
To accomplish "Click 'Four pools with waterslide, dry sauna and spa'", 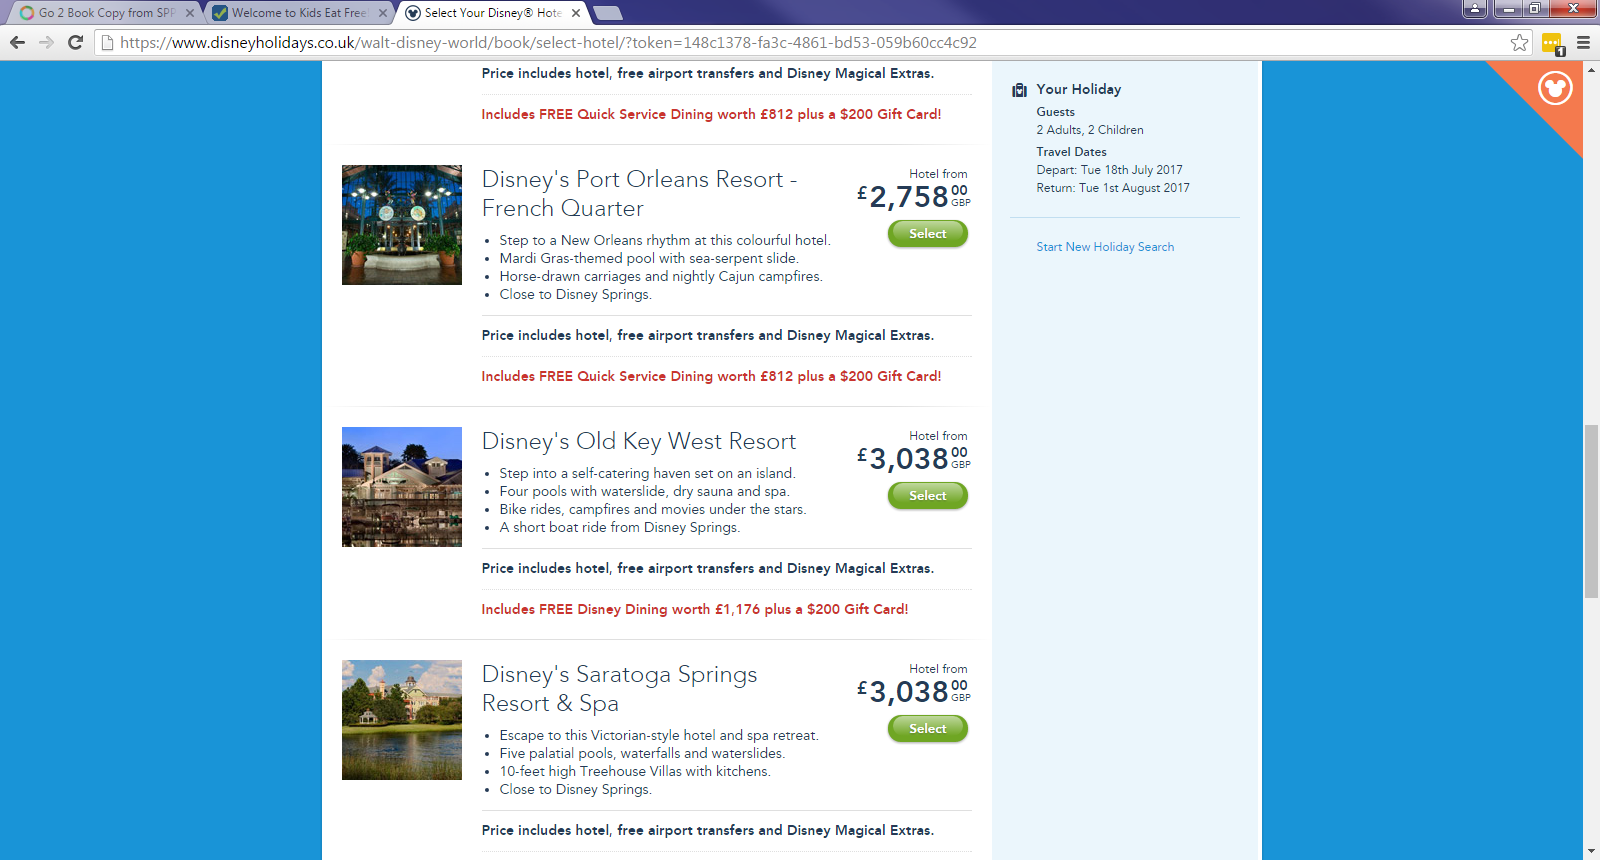I will 644,491.
